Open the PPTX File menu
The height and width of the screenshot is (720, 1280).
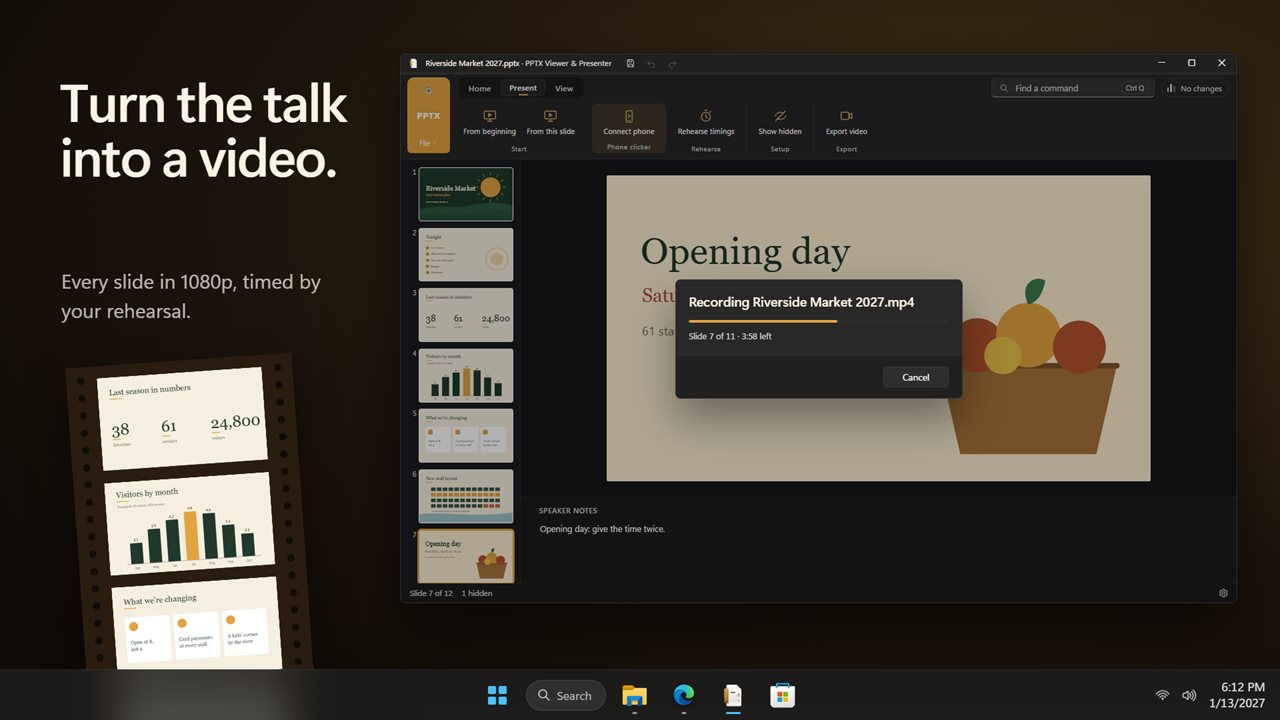[429, 116]
